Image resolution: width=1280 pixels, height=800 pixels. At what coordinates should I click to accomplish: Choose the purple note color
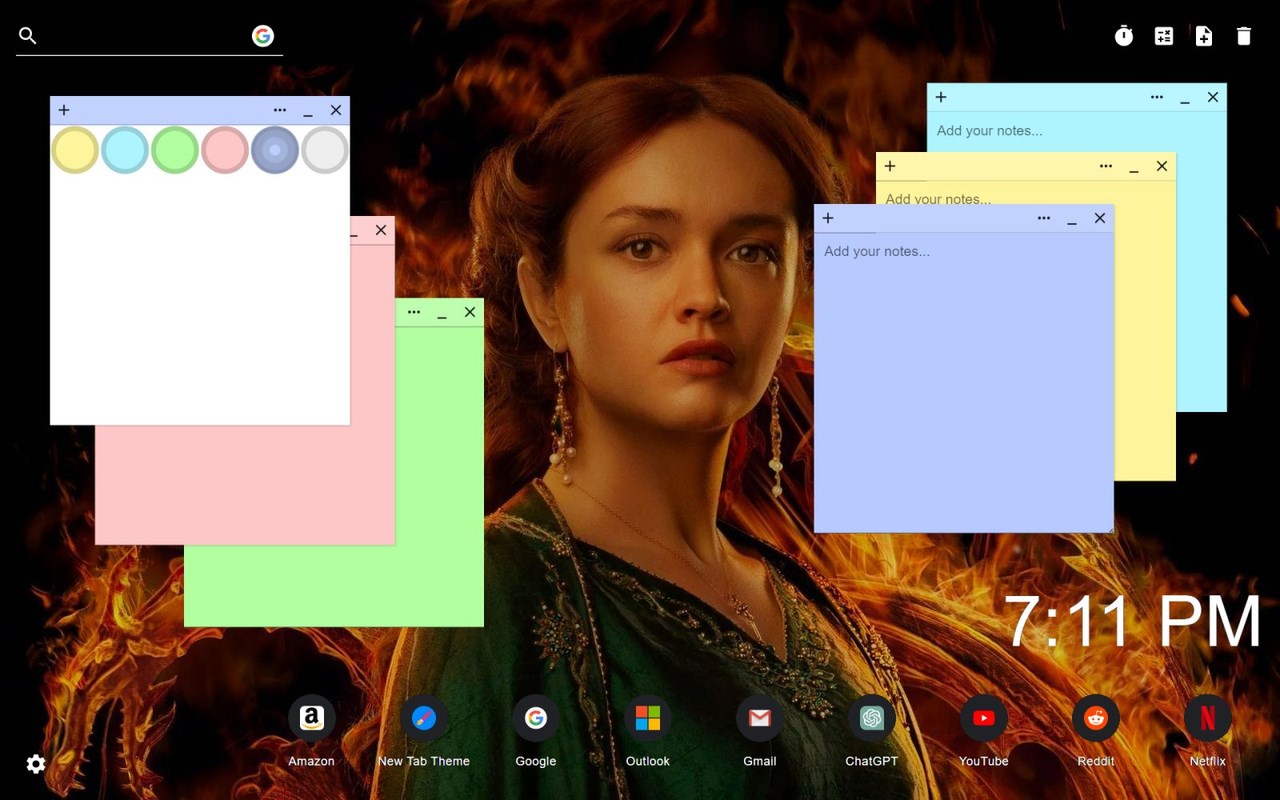point(275,150)
